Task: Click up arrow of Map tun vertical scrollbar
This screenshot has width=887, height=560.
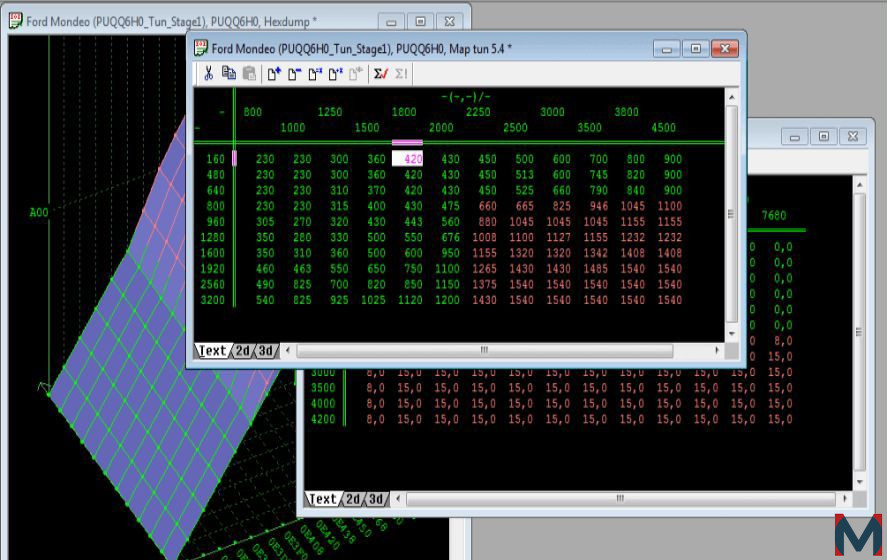Action: [x=731, y=97]
